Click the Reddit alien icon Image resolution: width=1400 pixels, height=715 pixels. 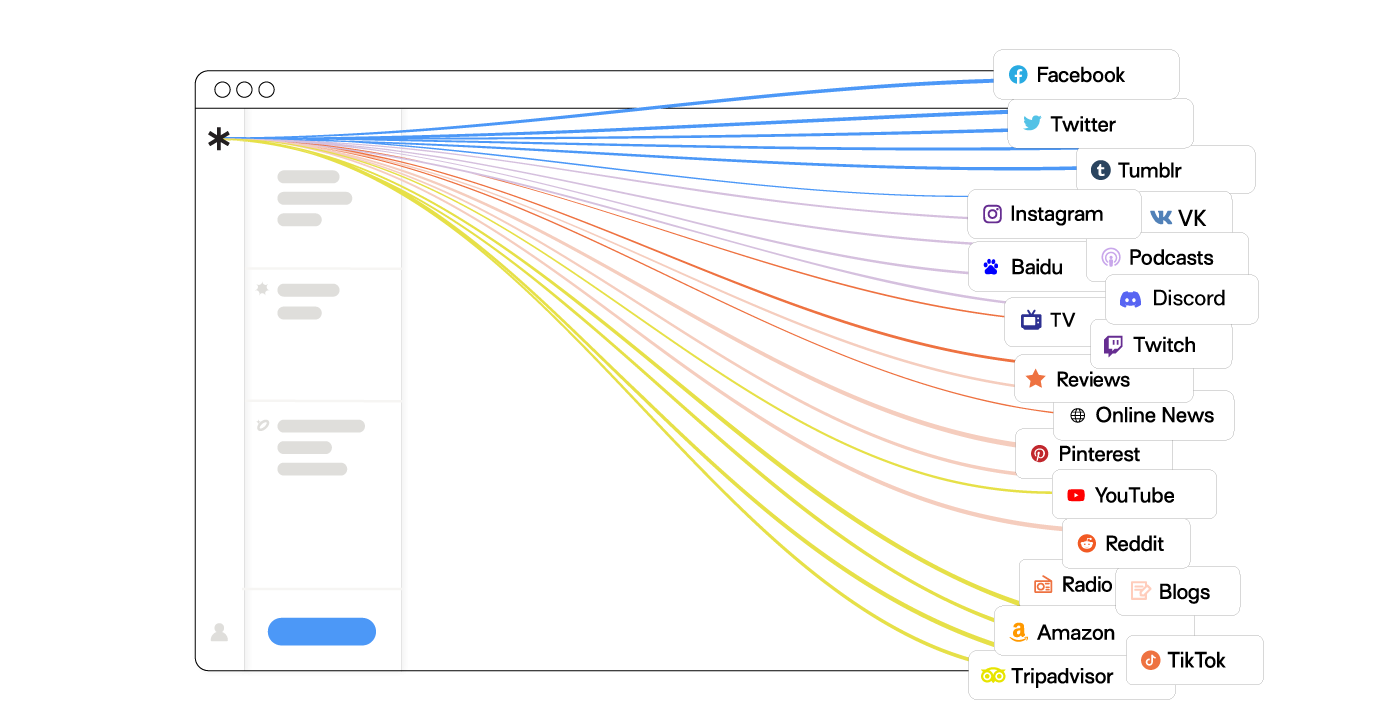pyautogui.click(x=1086, y=544)
